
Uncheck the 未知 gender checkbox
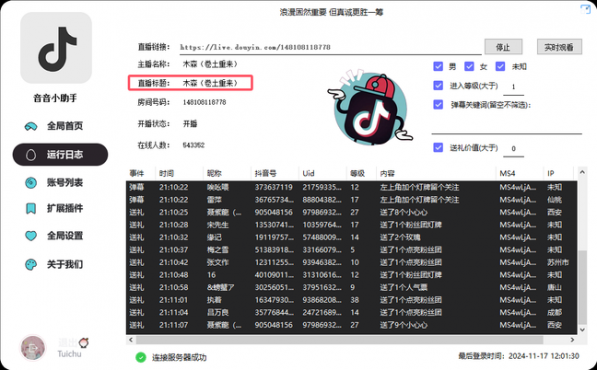coord(500,67)
